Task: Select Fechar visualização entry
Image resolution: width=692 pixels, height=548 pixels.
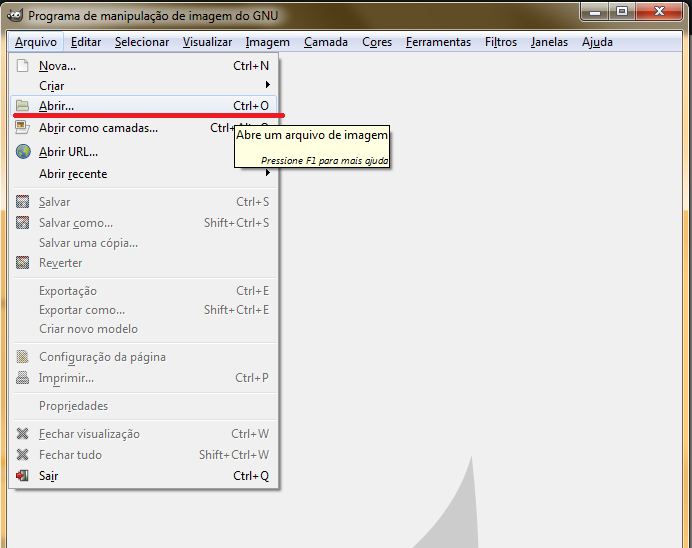Action: [143, 434]
